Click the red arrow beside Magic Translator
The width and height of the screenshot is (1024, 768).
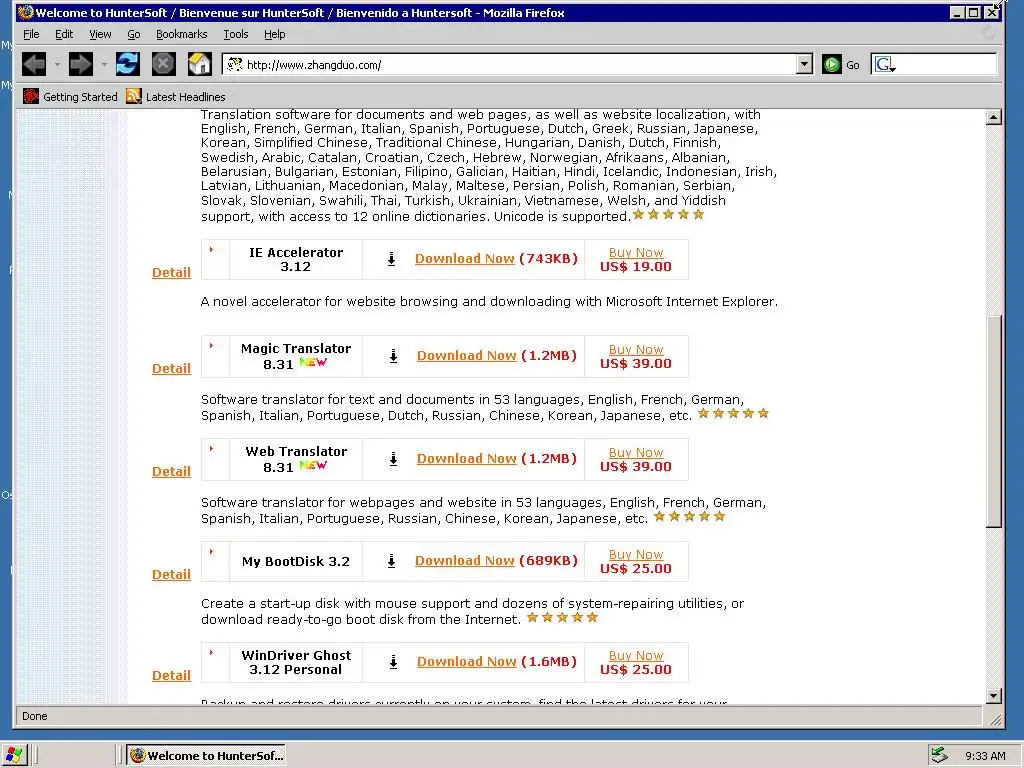[x=212, y=345]
